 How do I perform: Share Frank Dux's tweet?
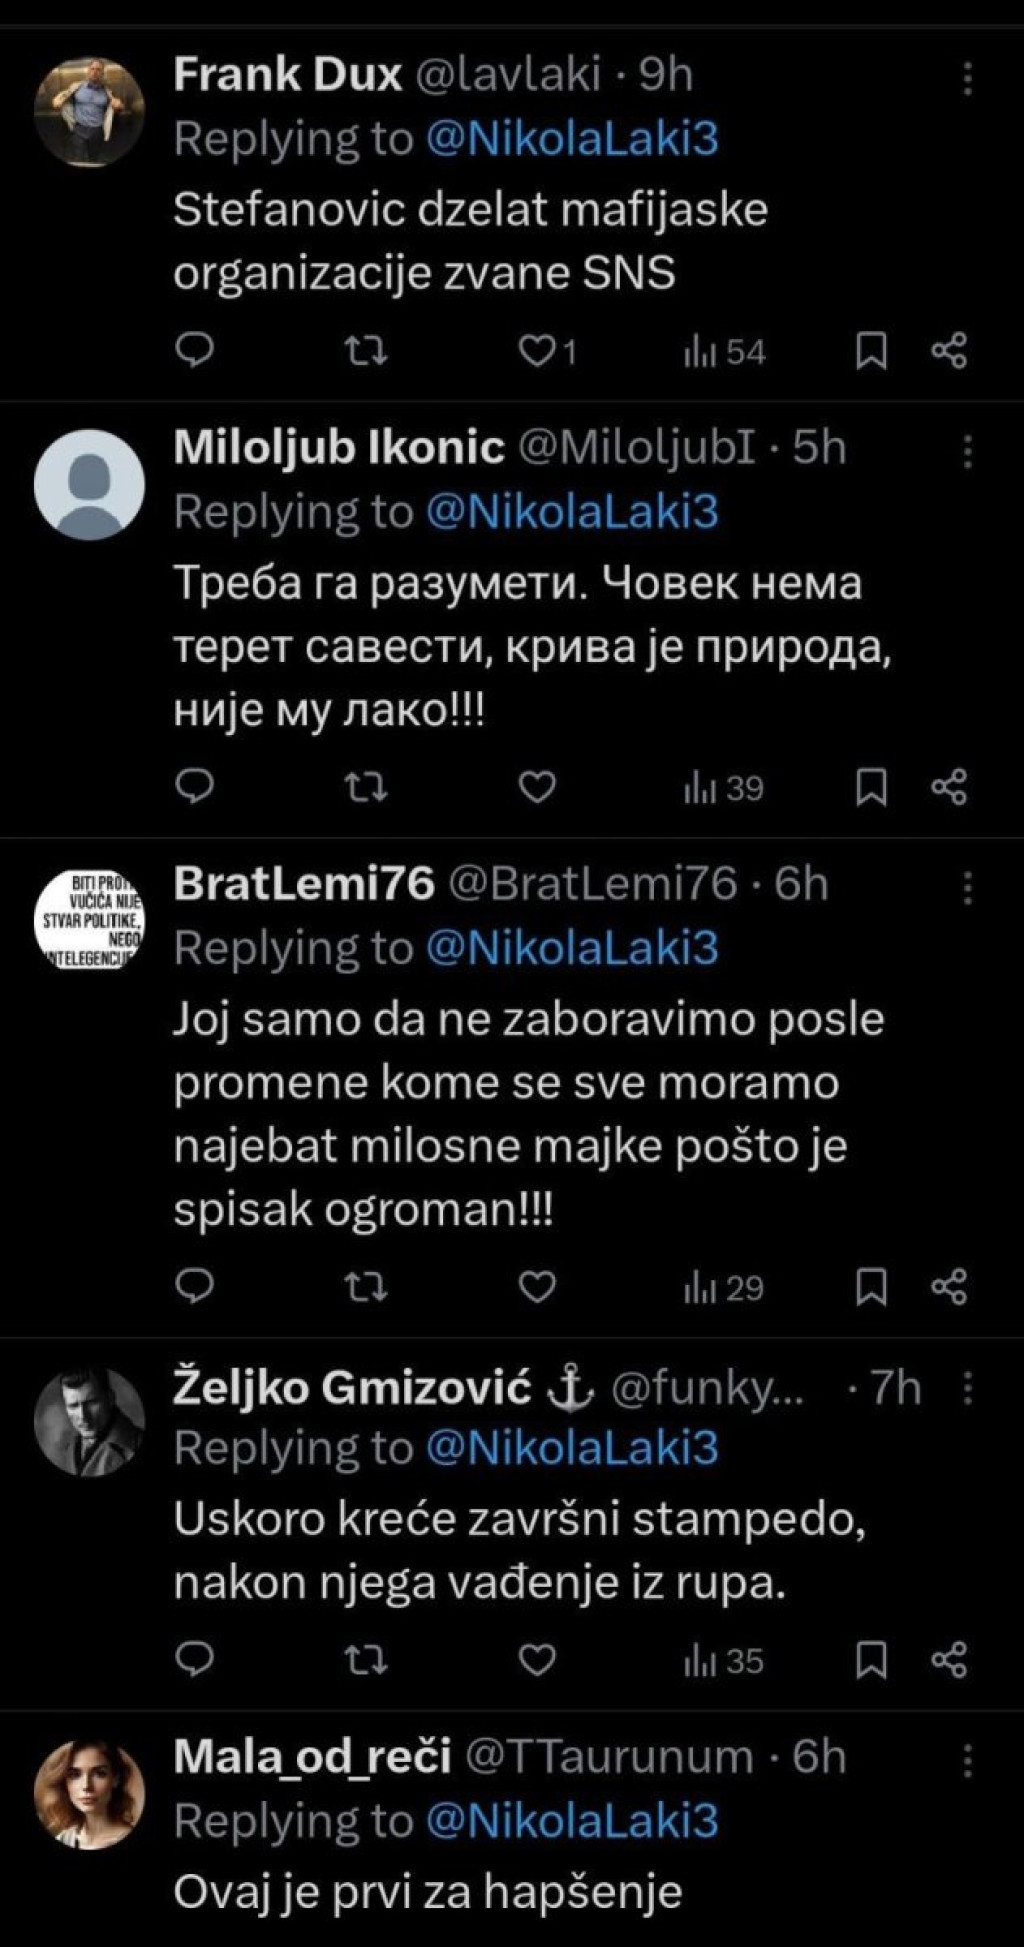949,351
